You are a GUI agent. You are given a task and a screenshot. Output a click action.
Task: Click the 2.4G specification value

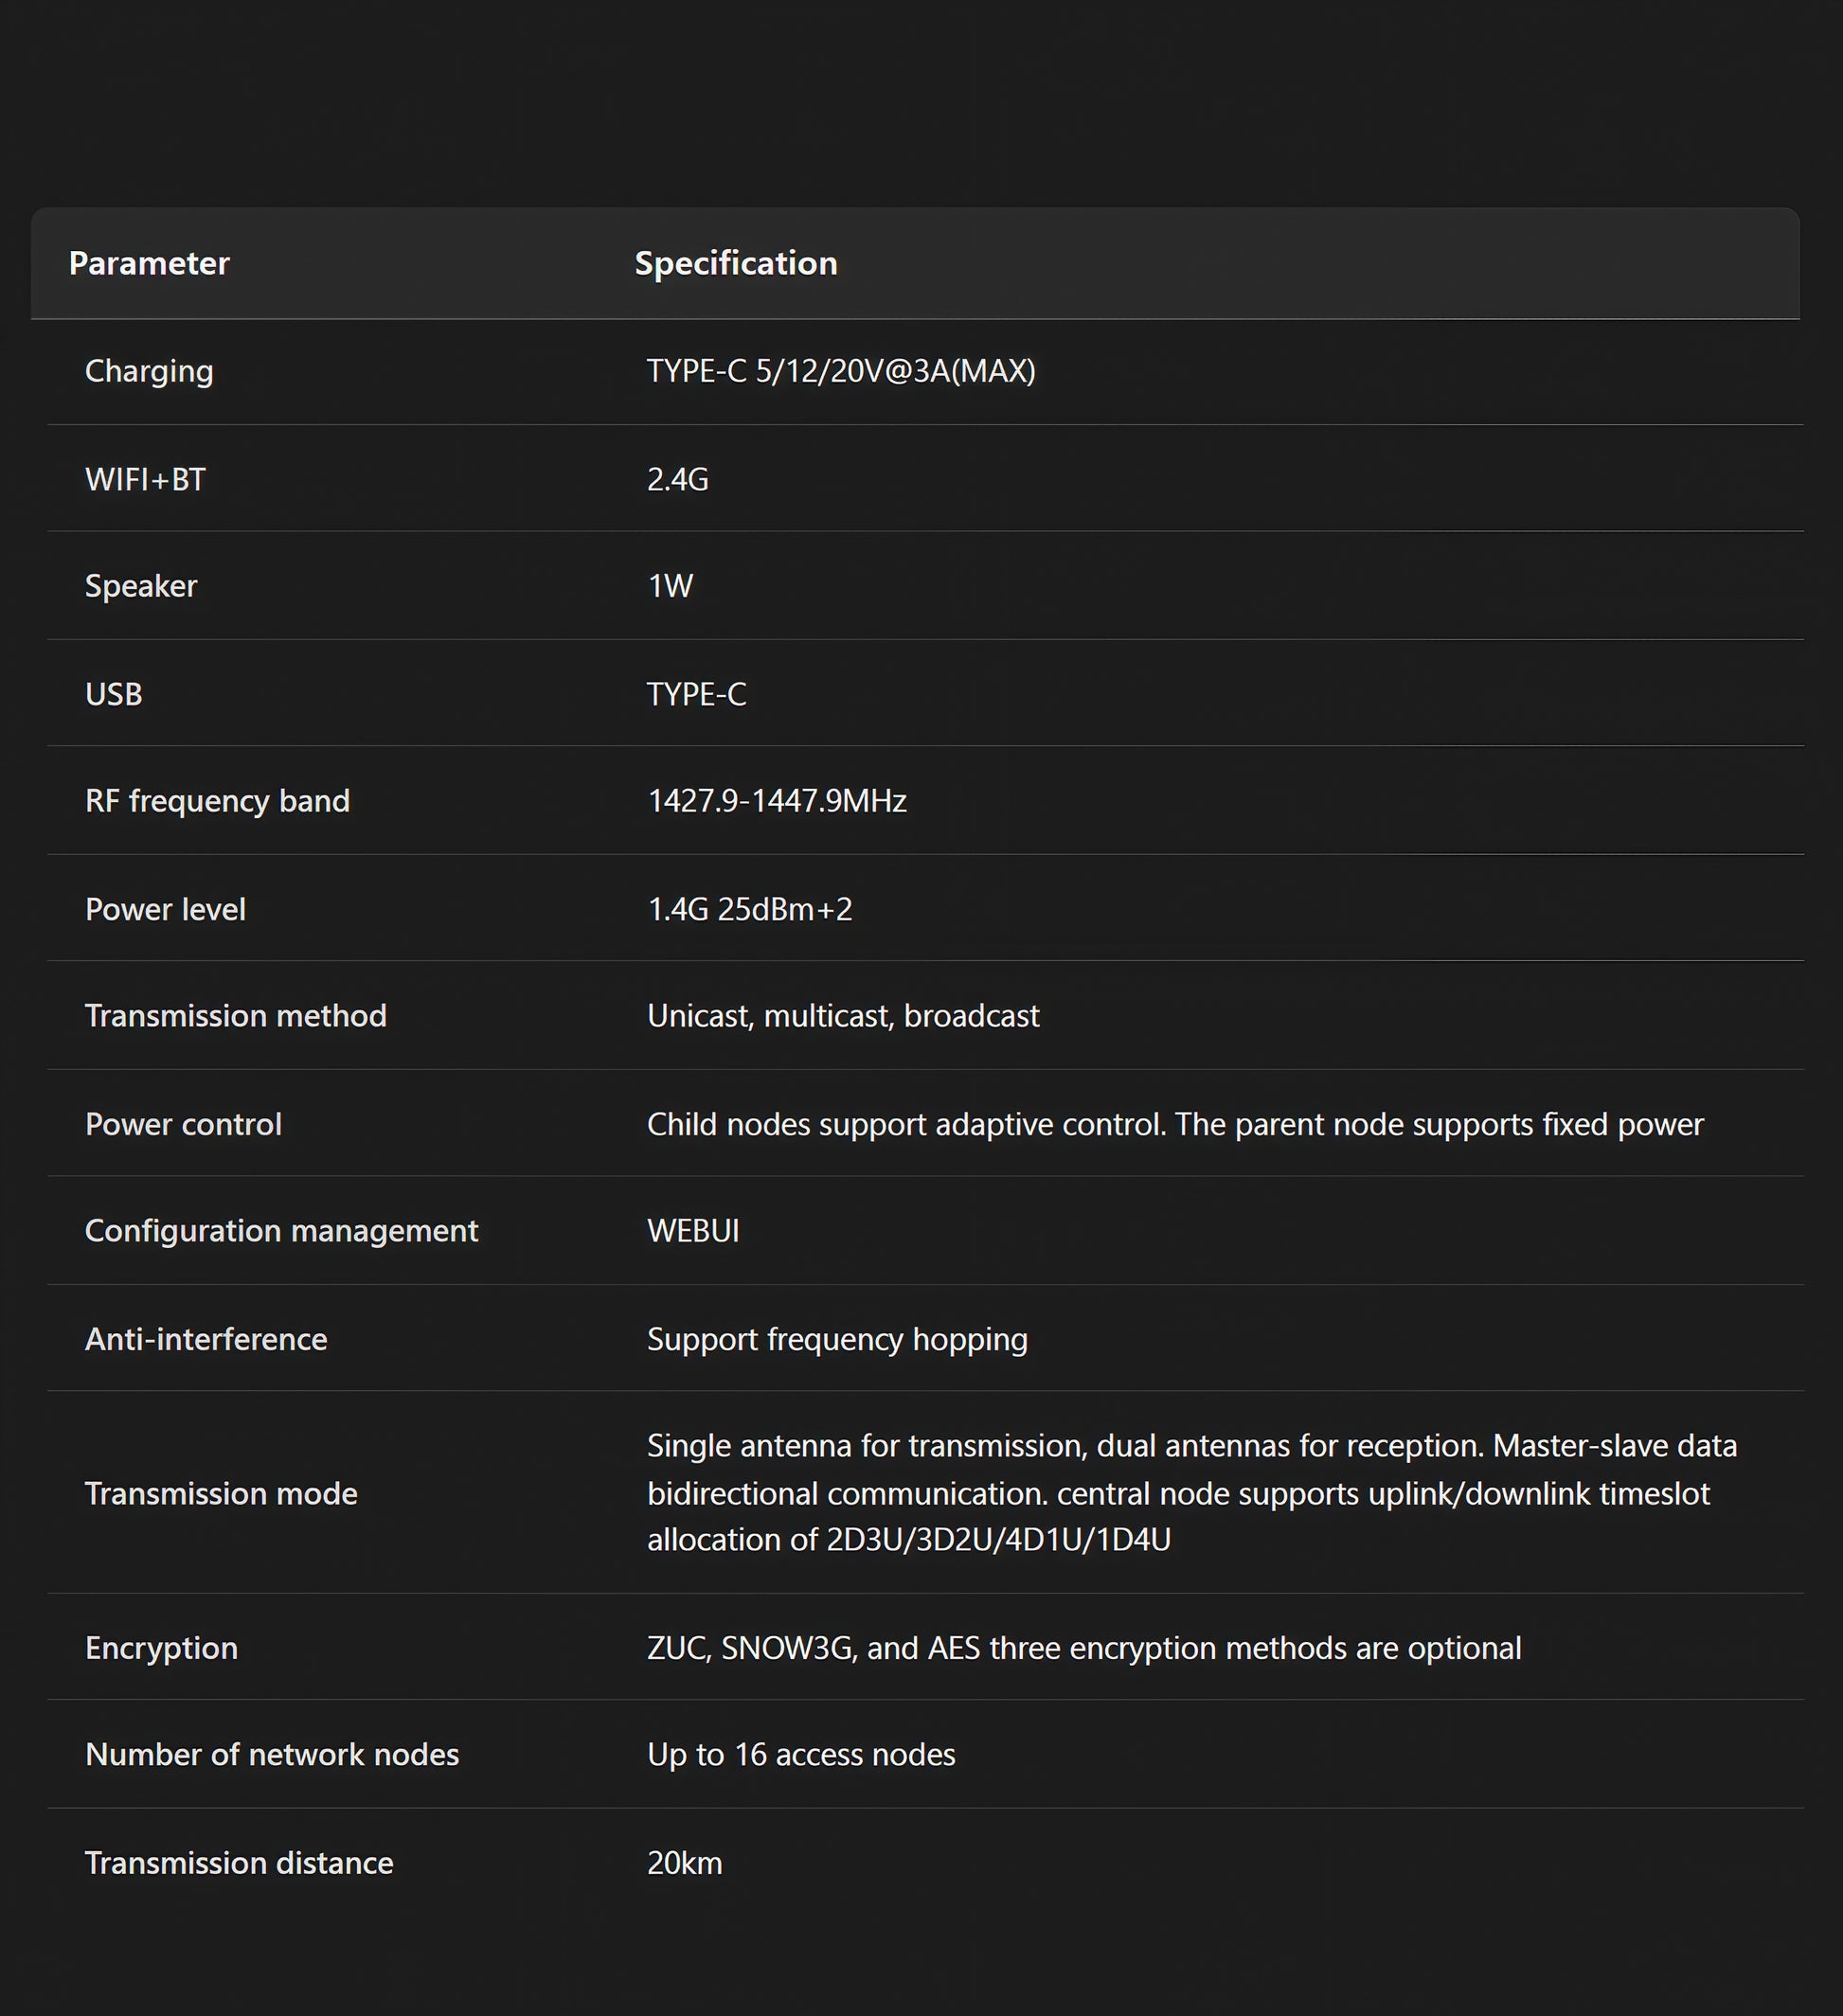click(677, 479)
